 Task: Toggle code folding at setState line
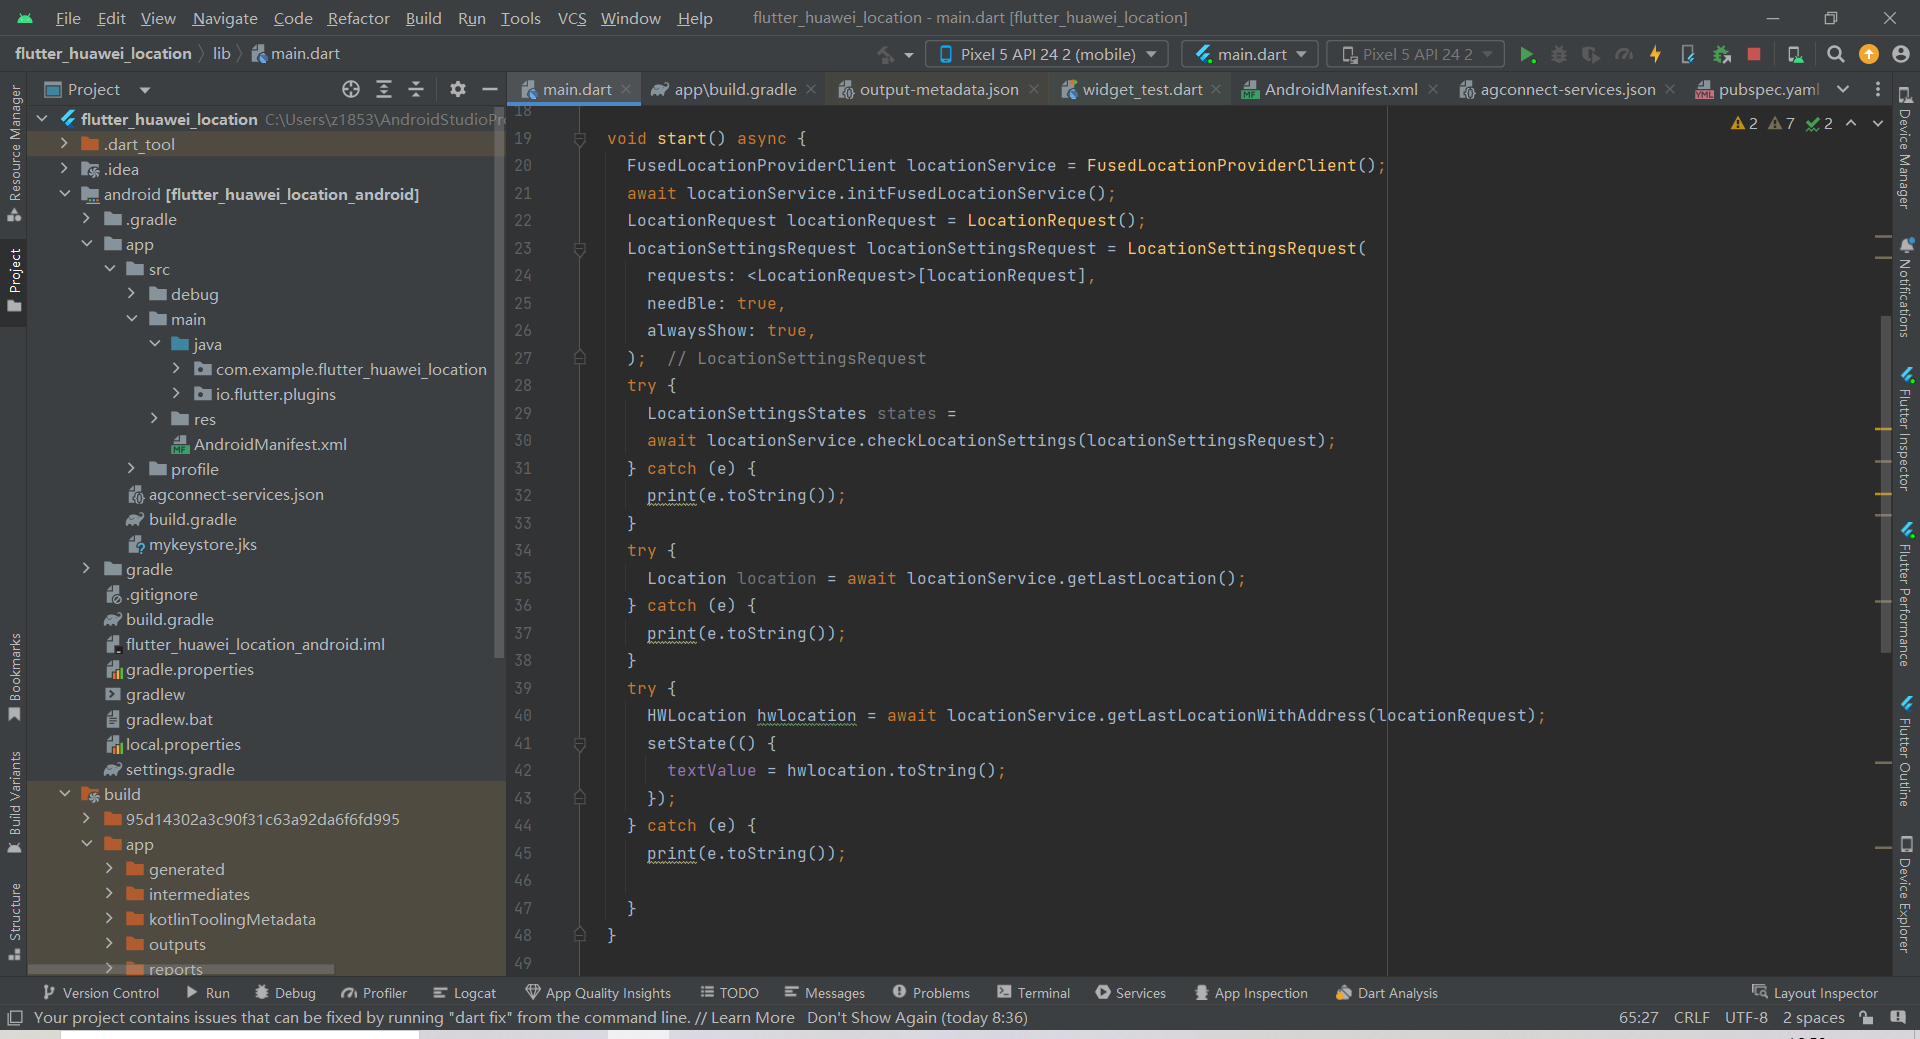(x=579, y=744)
